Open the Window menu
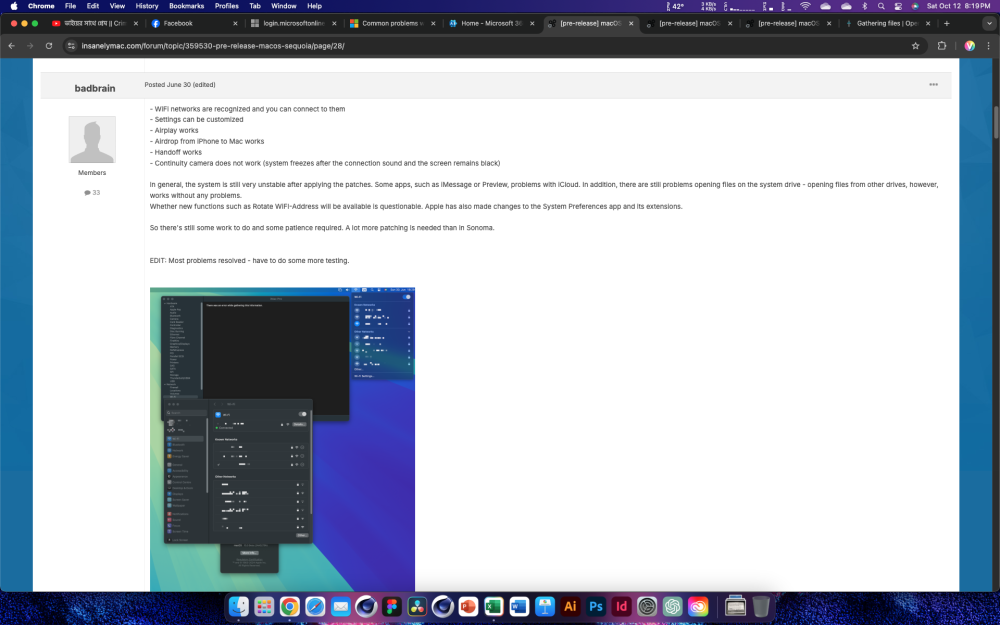The height and width of the screenshot is (625, 1000). point(284,6)
